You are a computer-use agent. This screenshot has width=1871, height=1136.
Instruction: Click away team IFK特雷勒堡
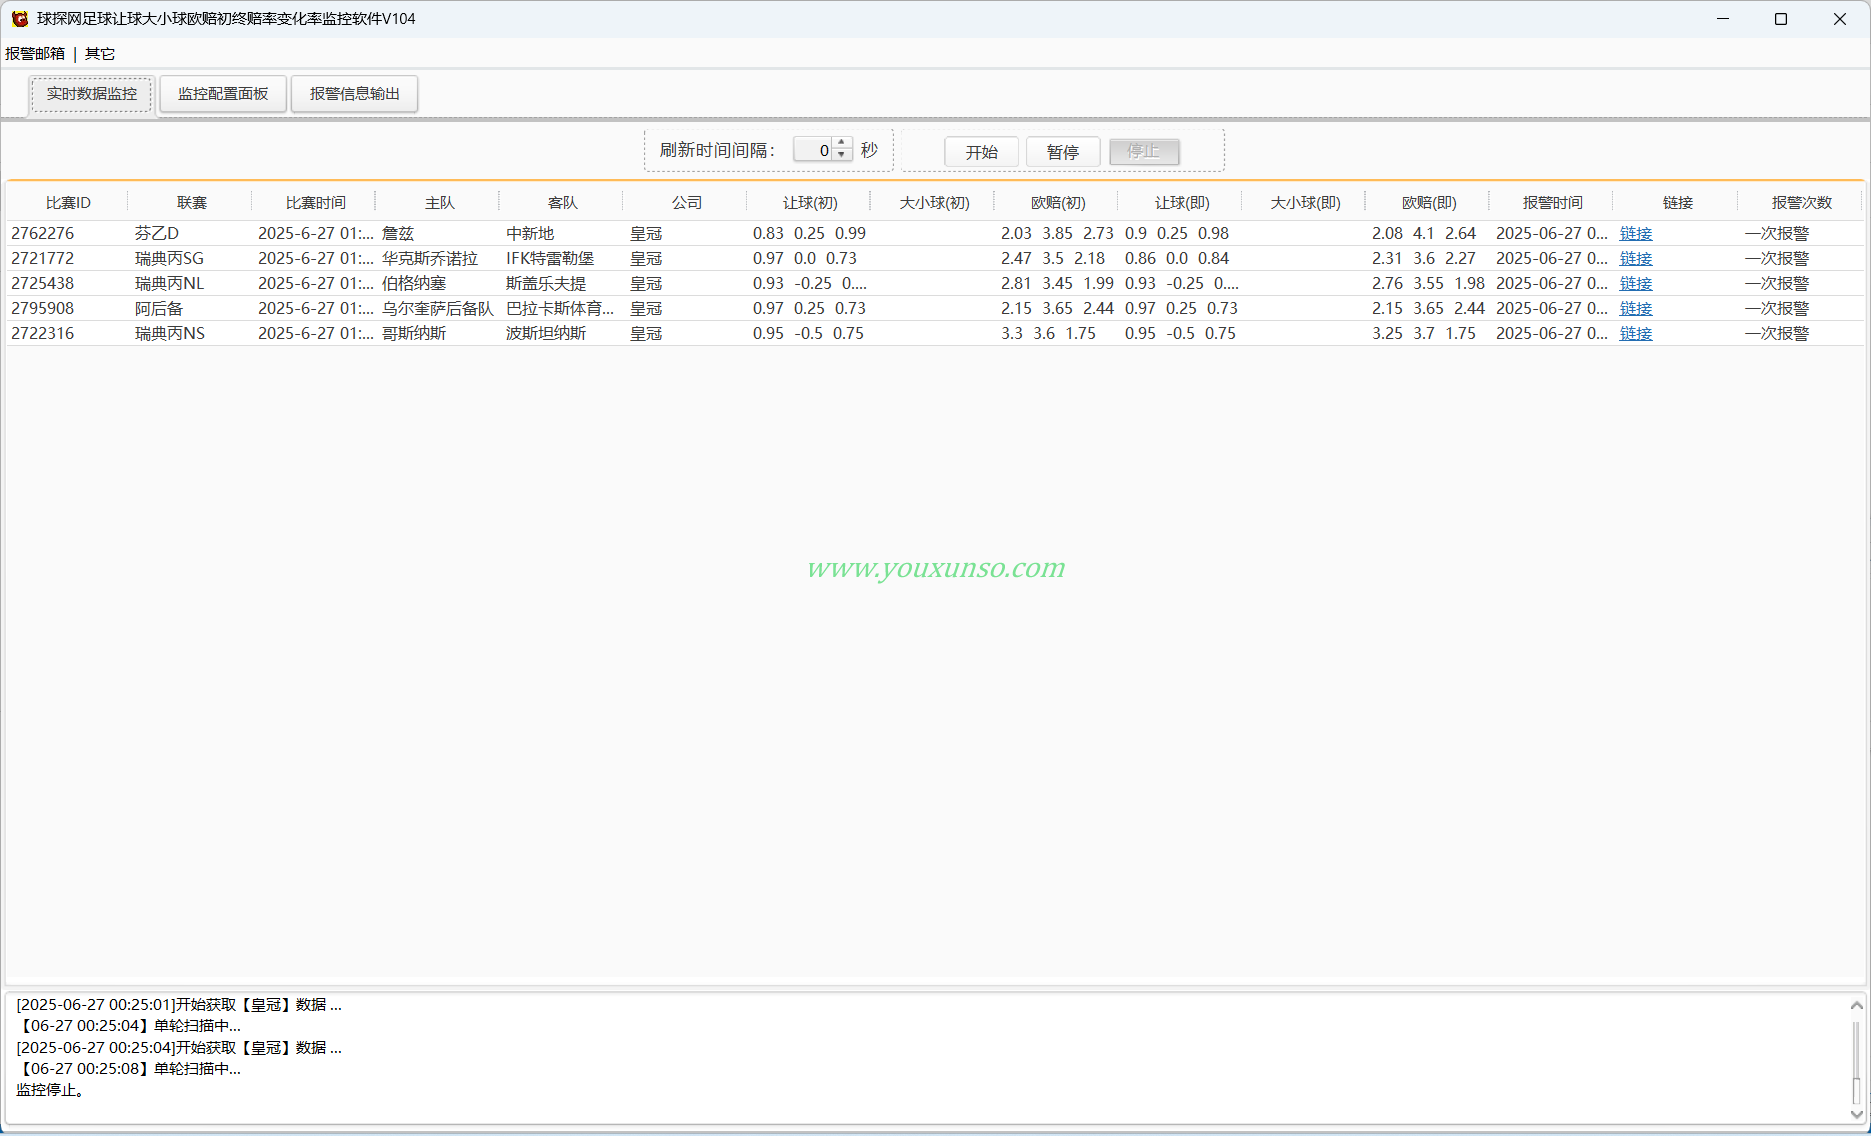click(550, 259)
